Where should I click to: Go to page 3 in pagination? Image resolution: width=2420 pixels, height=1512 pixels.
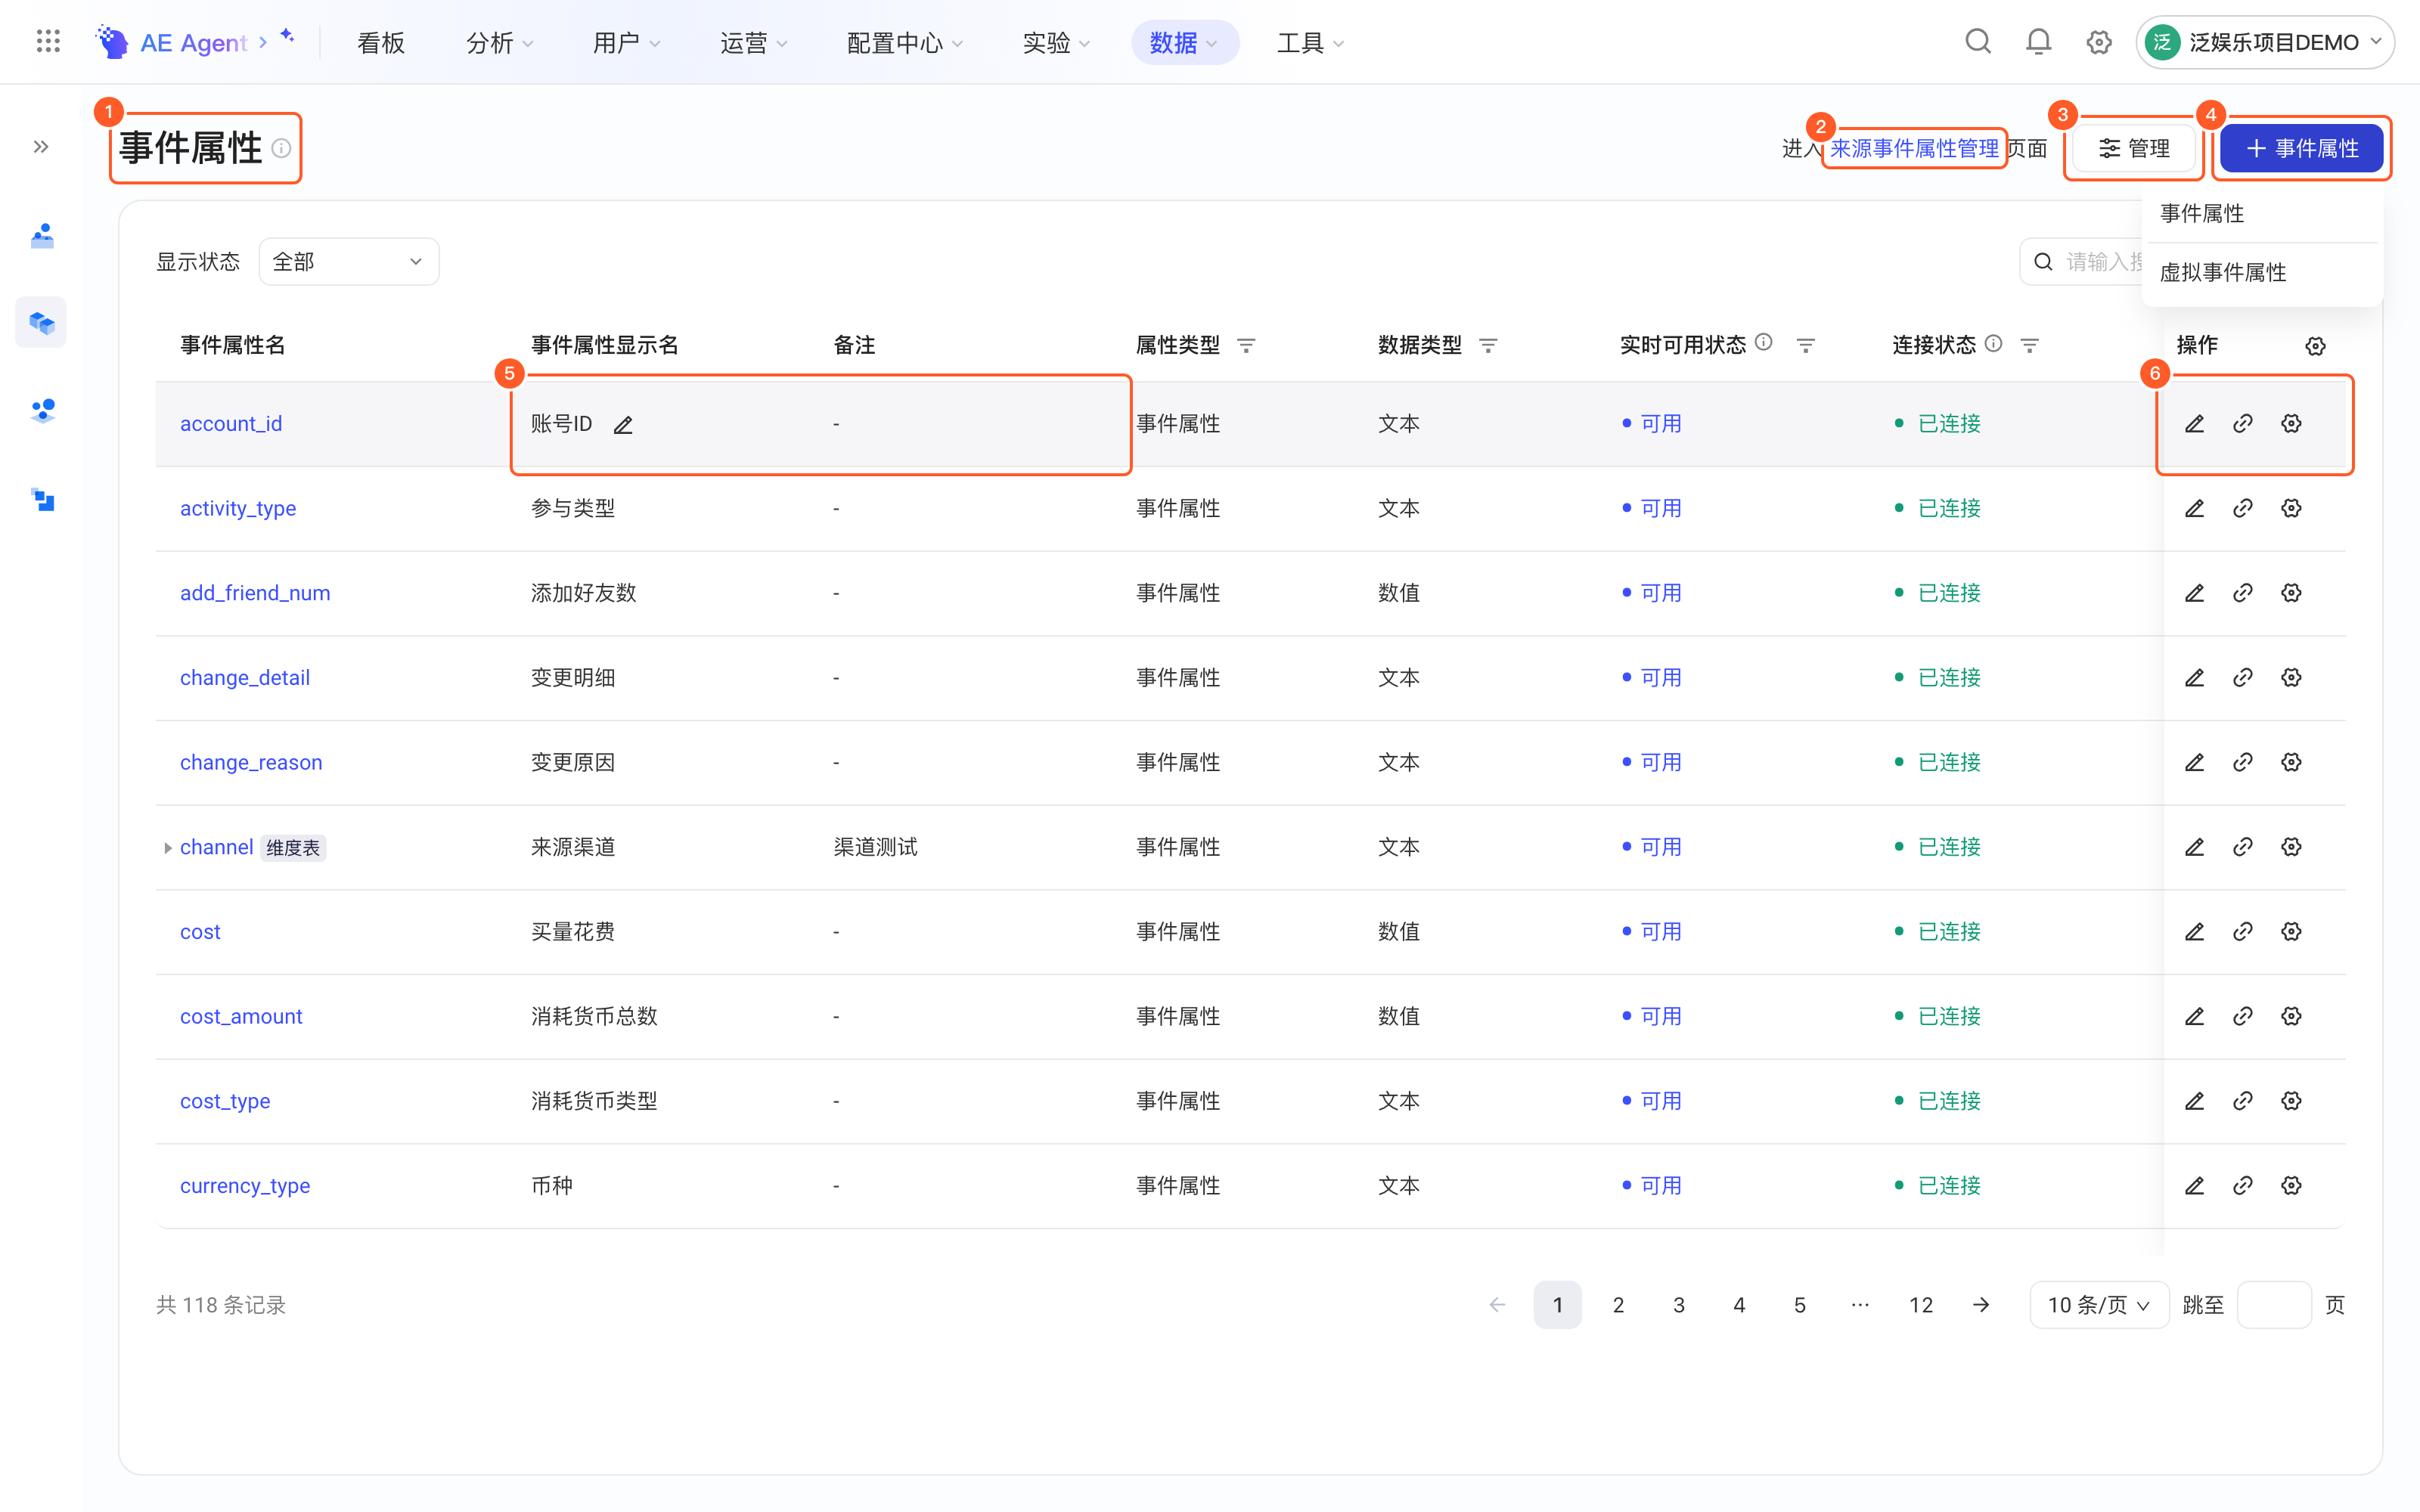1679,1305
